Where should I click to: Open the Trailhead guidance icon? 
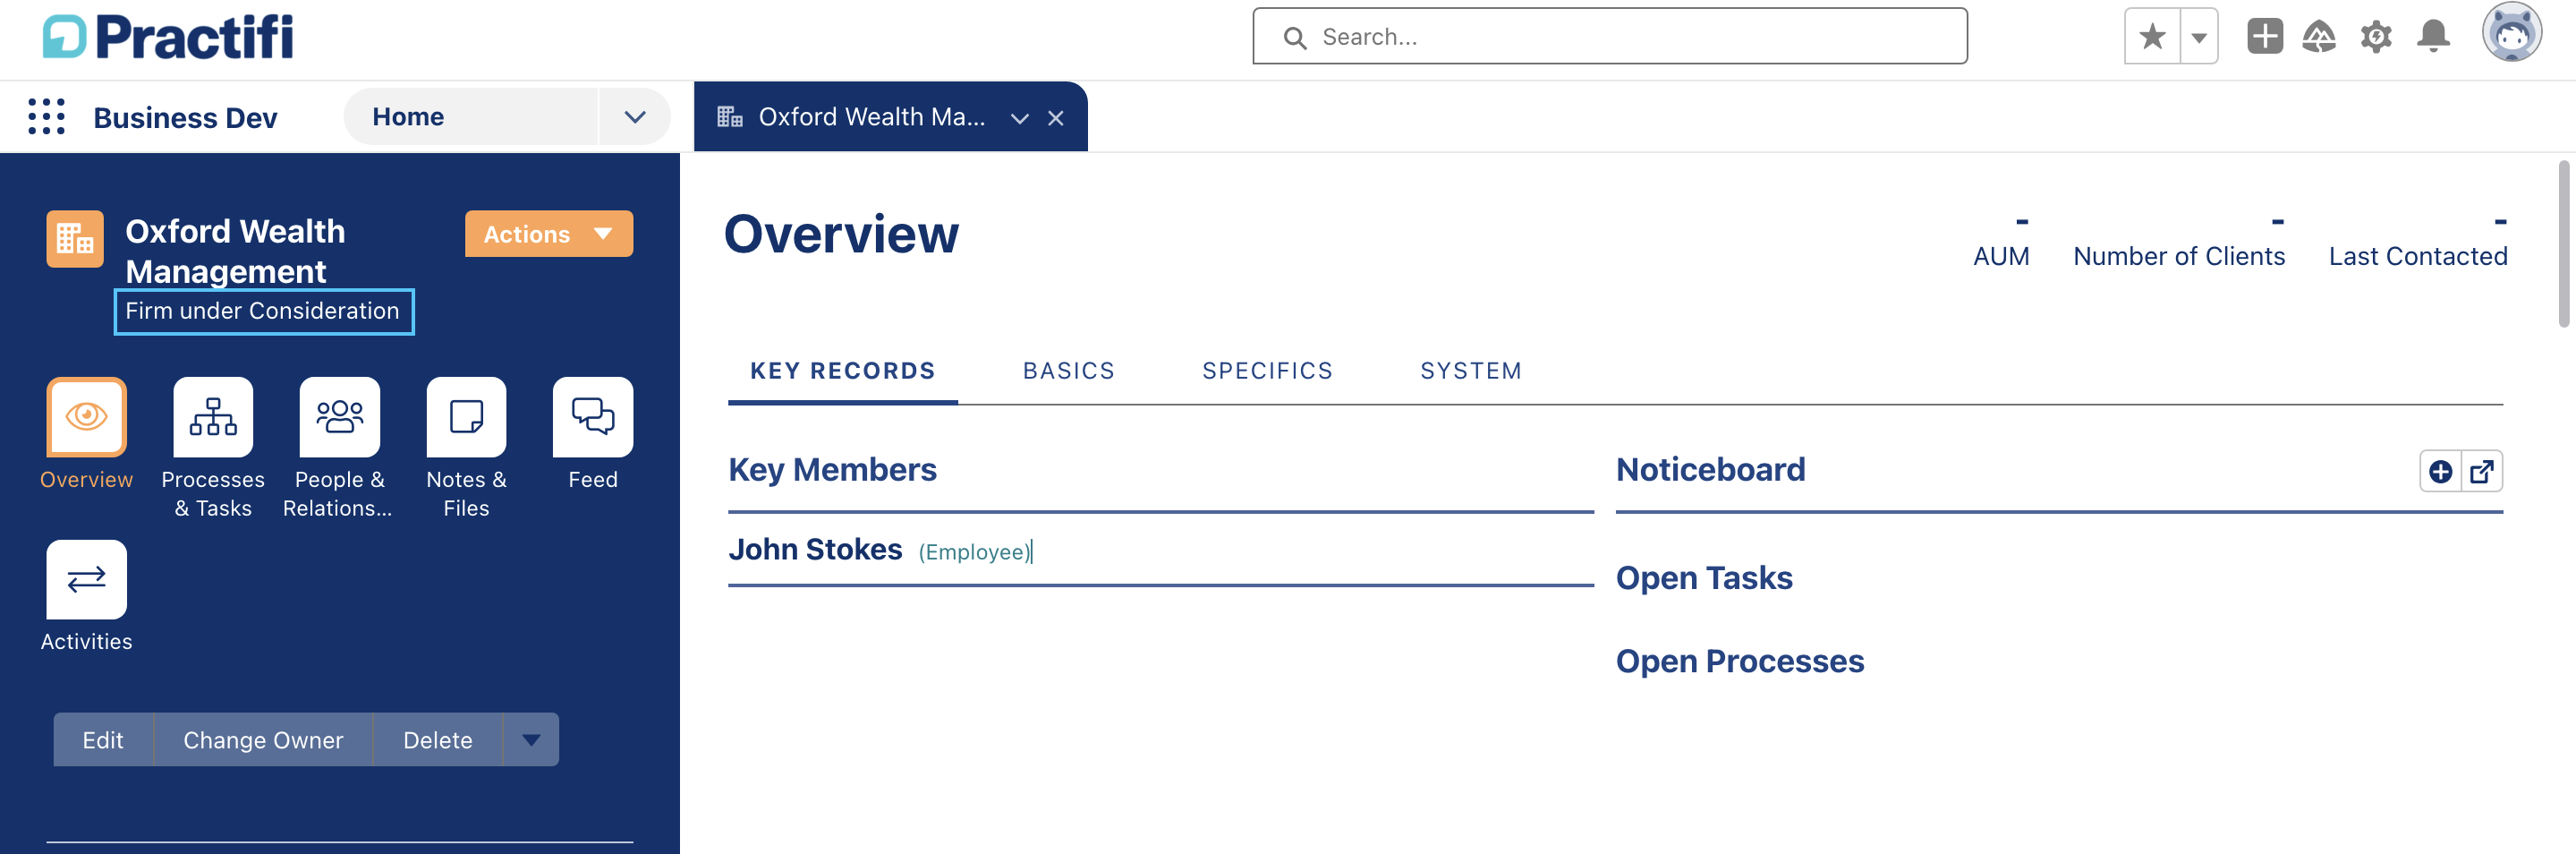tap(2319, 37)
